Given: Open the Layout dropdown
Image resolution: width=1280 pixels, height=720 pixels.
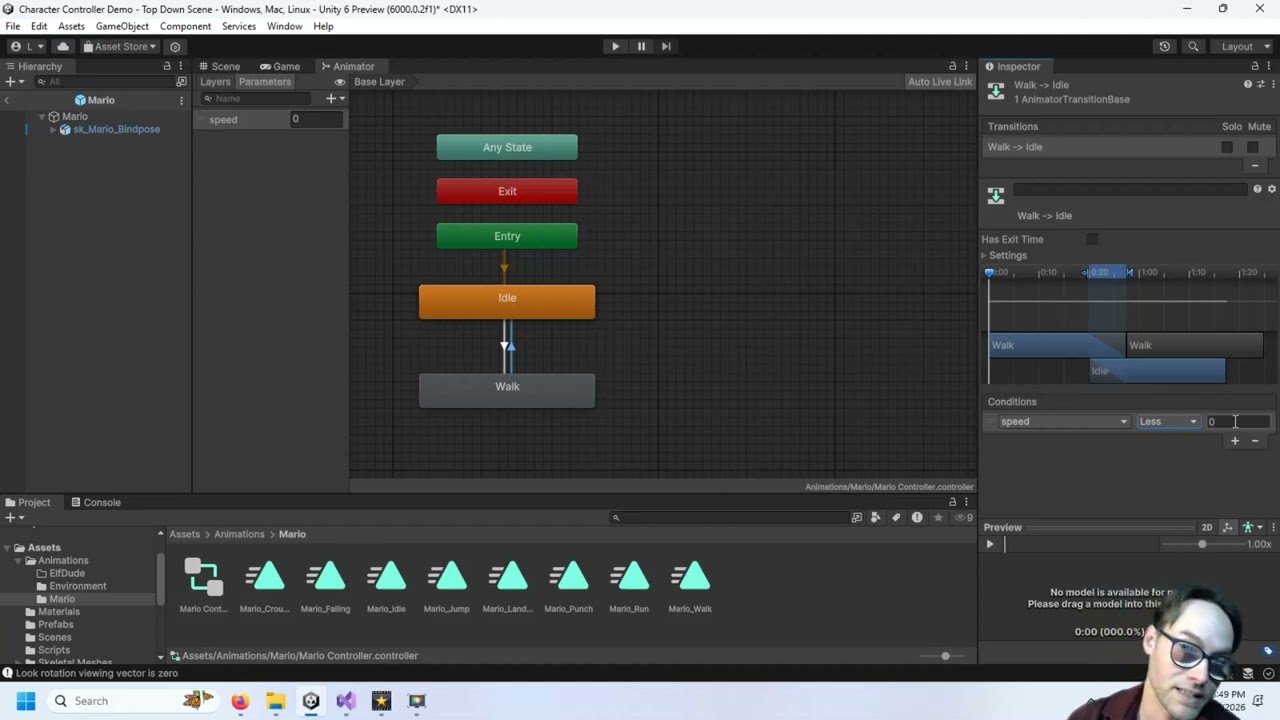Looking at the screenshot, I should pos(1243,46).
